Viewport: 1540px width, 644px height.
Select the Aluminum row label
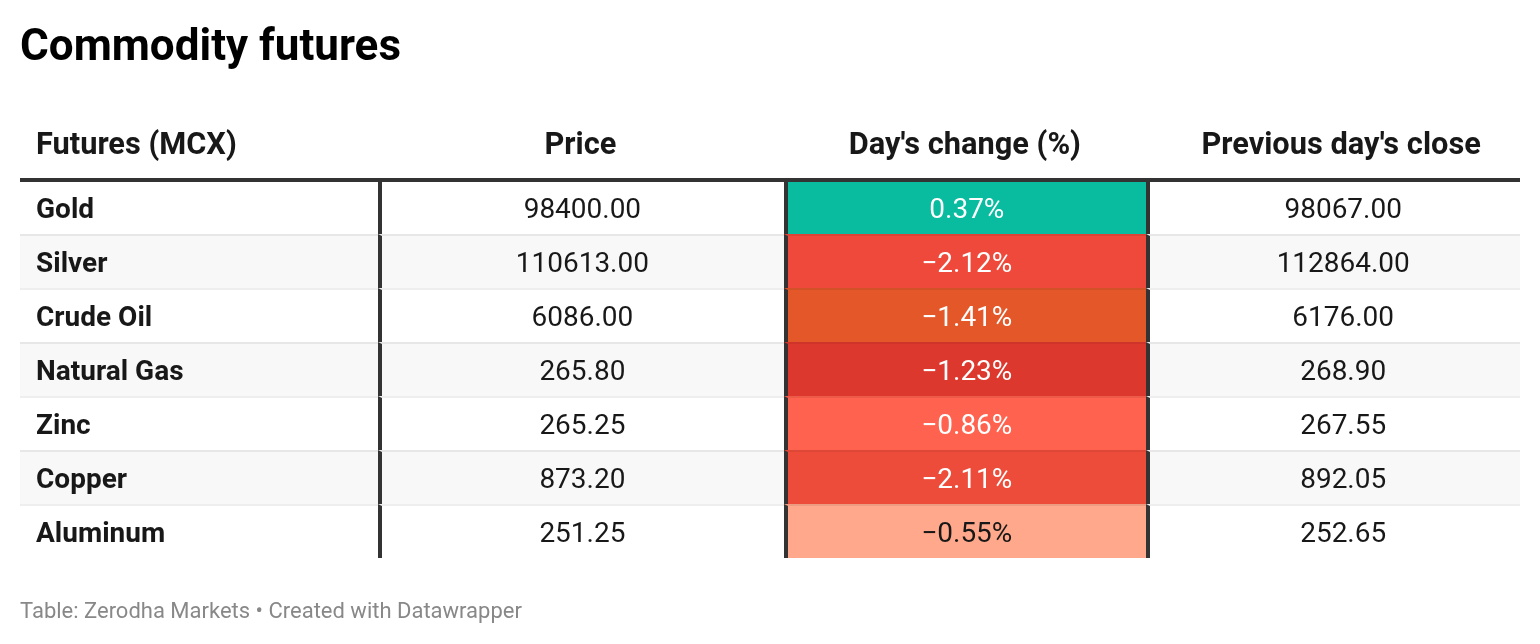100,533
